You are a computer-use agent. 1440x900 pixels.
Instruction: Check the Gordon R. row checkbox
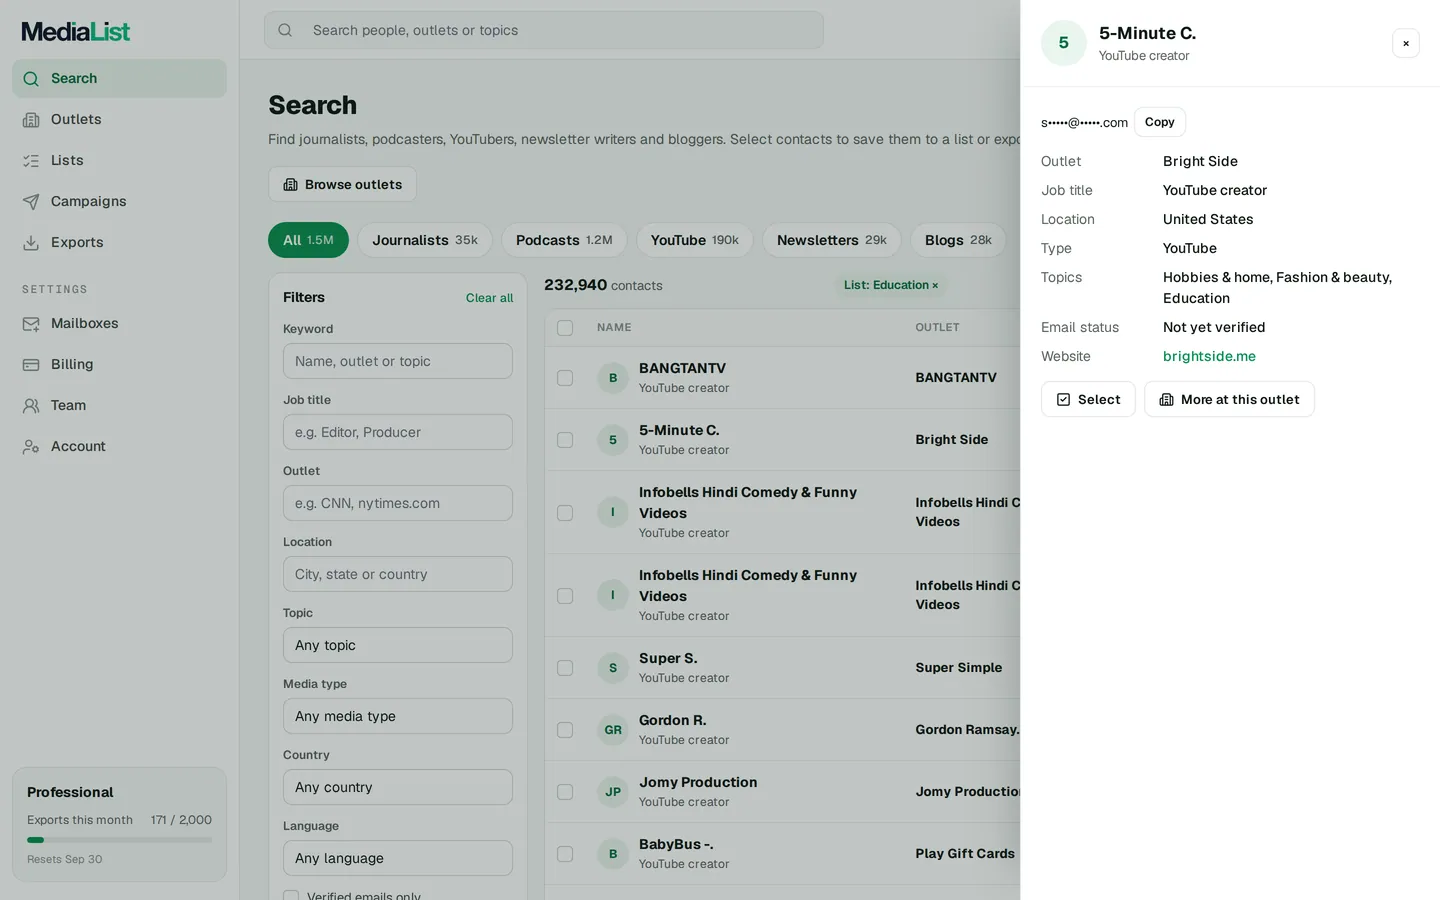click(x=565, y=730)
